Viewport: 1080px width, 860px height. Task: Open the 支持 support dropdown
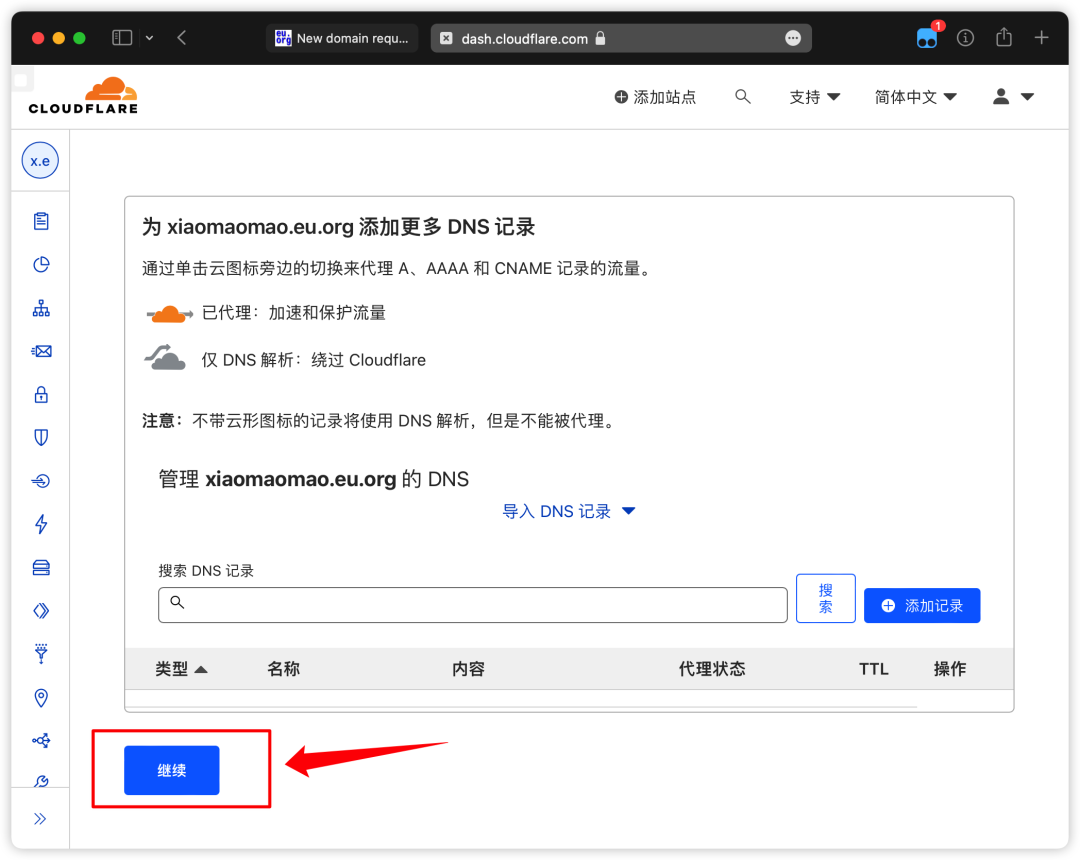point(815,97)
